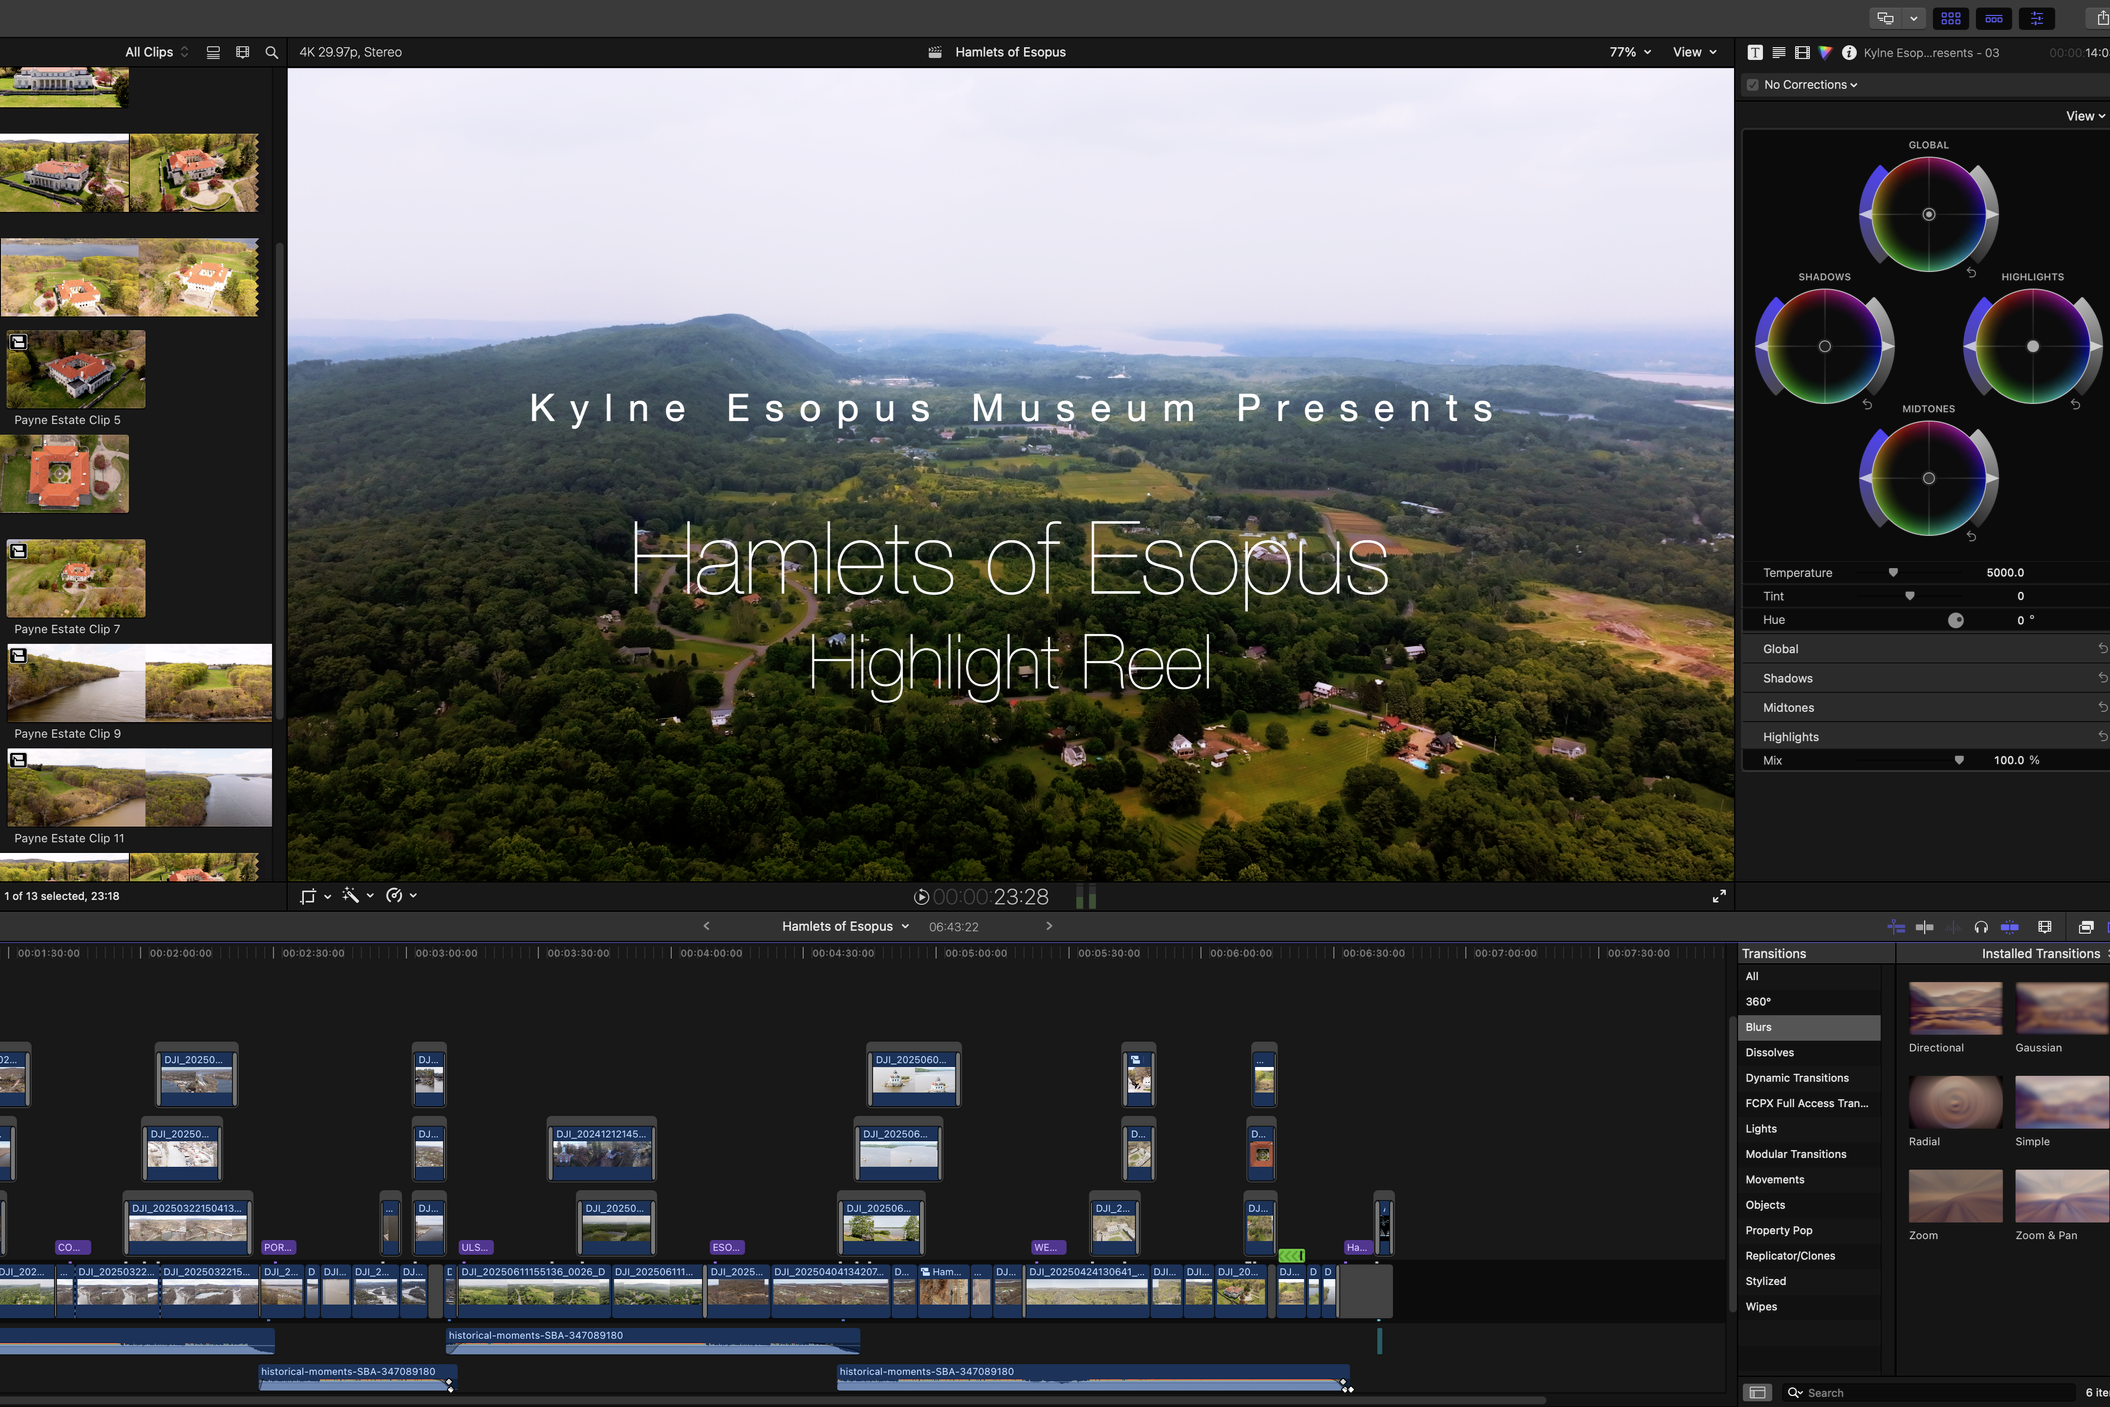The image size is (2110, 1407).
Task: Toggle the browser panel grid button
Action: (x=1950, y=18)
